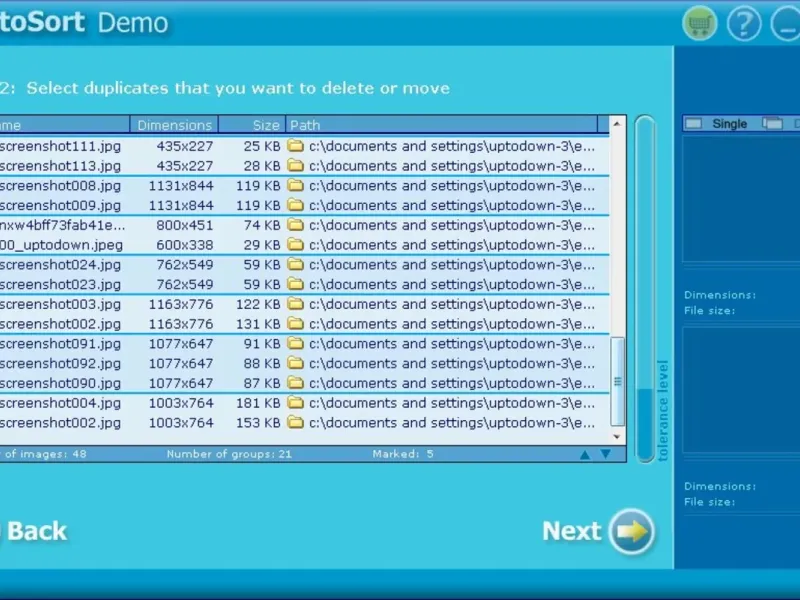This screenshot has width=800, height=600.
Task: Click folder icon in the 153 KB row
Action: point(295,423)
